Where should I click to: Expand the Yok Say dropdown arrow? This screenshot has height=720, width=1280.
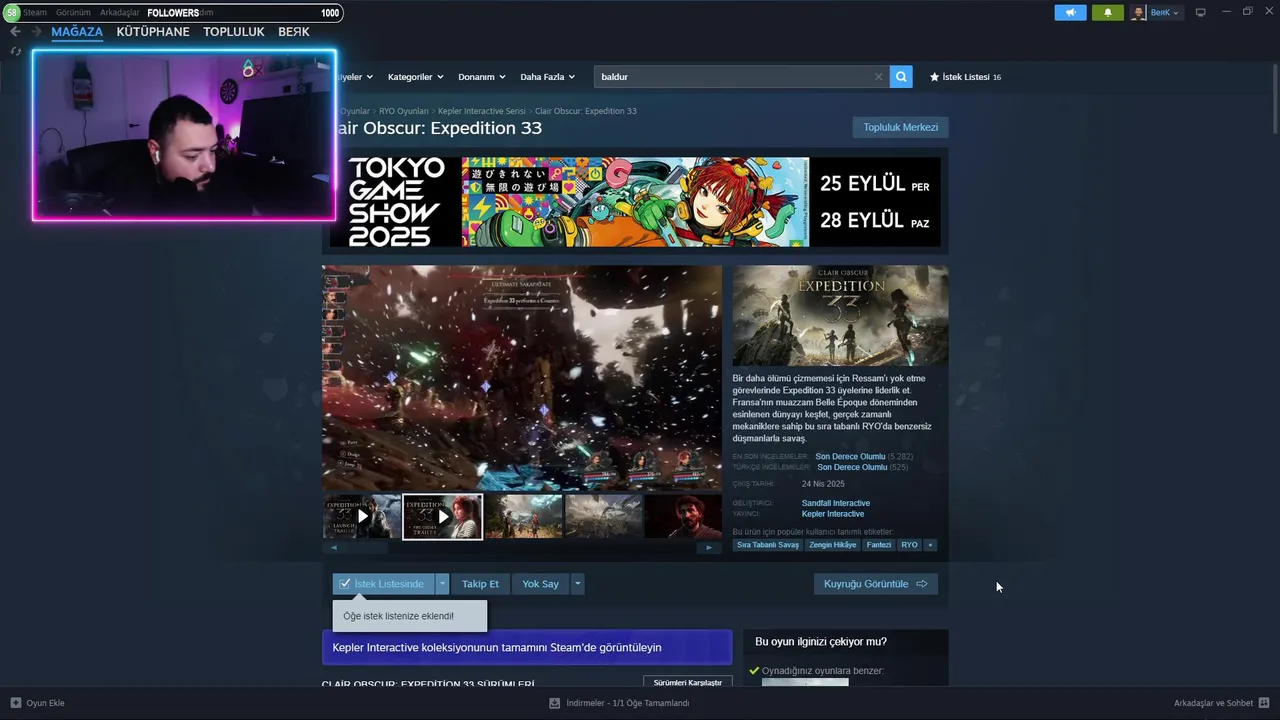pos(577,584)
